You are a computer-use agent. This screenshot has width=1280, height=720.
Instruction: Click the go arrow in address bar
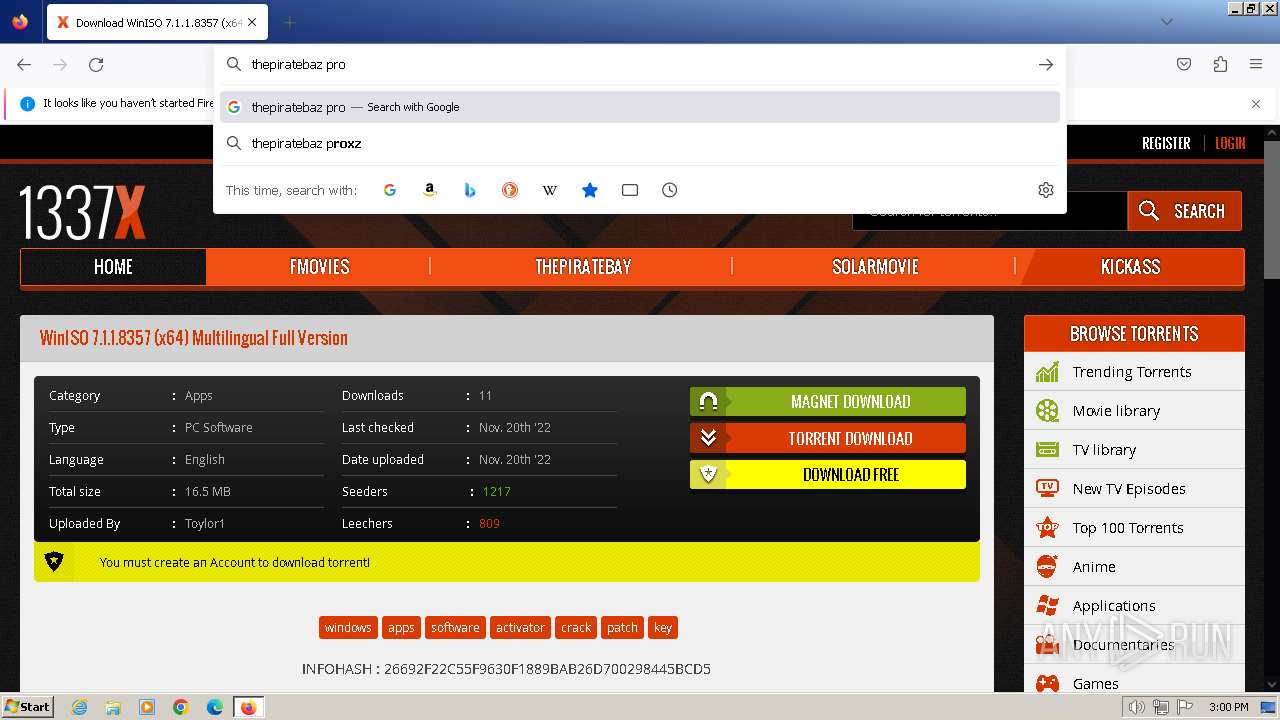point(1046,64)
